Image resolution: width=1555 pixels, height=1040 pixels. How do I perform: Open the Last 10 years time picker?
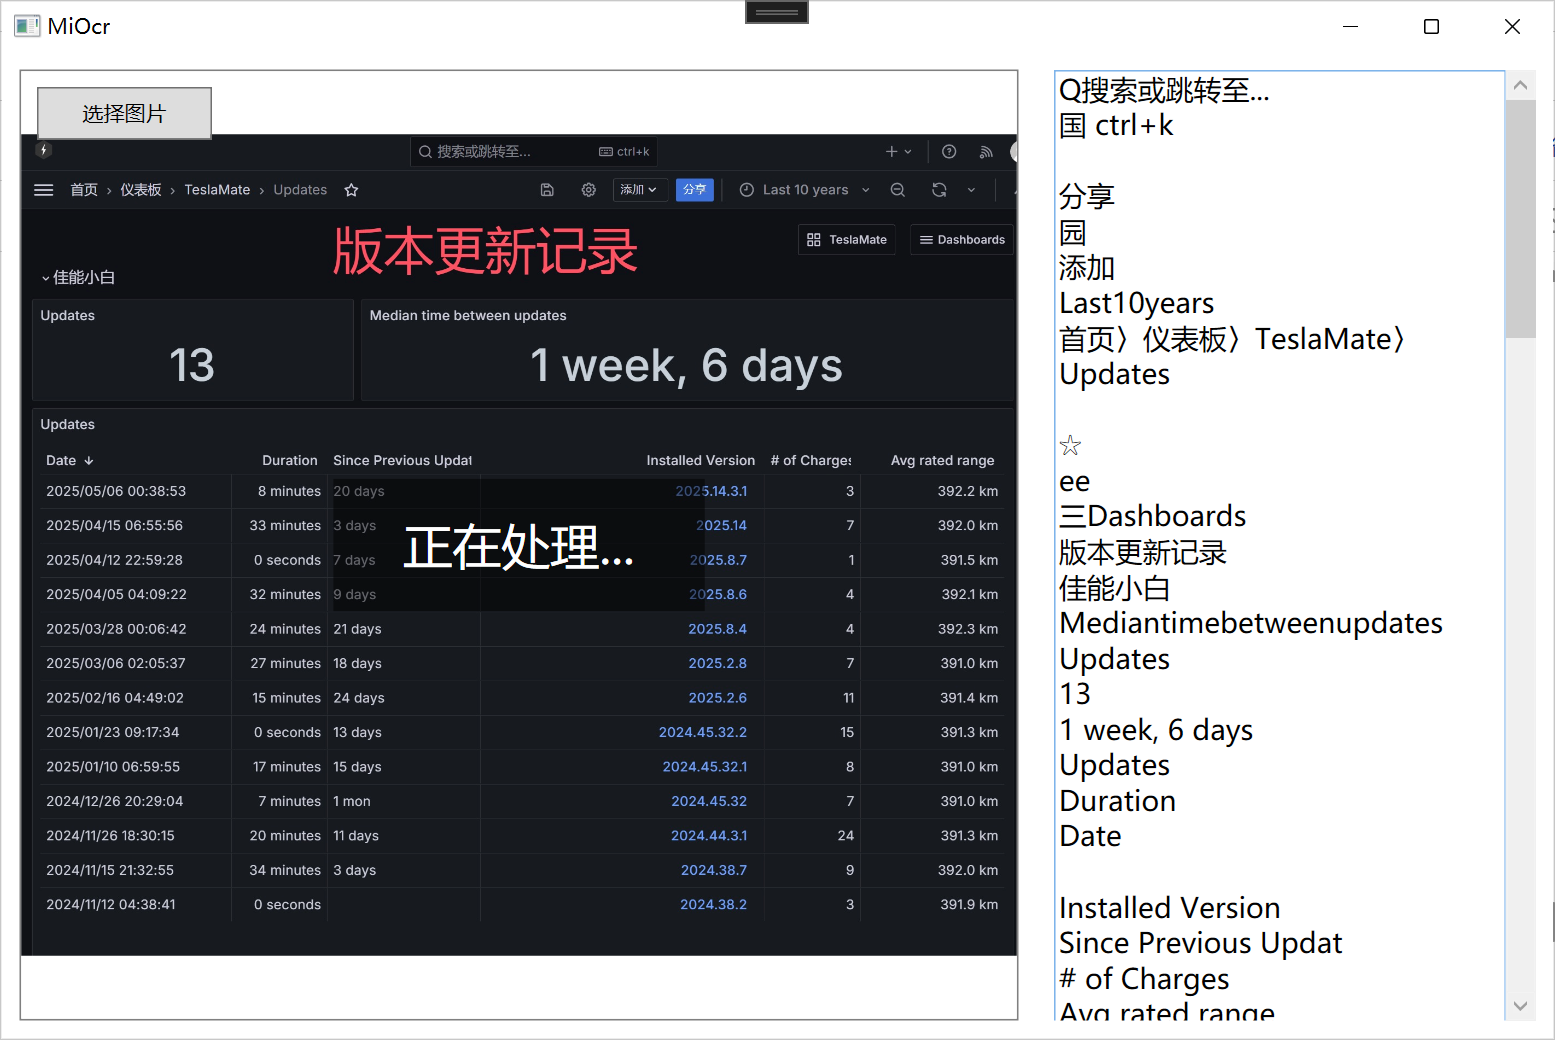[805, 190]
